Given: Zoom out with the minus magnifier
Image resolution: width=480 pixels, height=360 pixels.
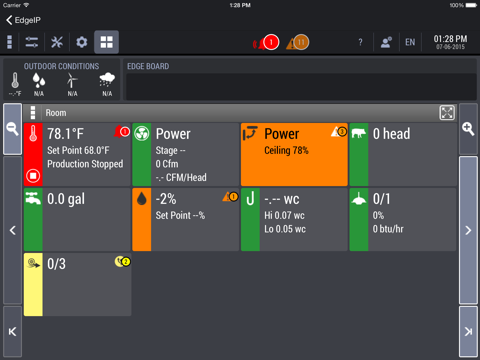Looking at the screenshot, I should [13, 129].
